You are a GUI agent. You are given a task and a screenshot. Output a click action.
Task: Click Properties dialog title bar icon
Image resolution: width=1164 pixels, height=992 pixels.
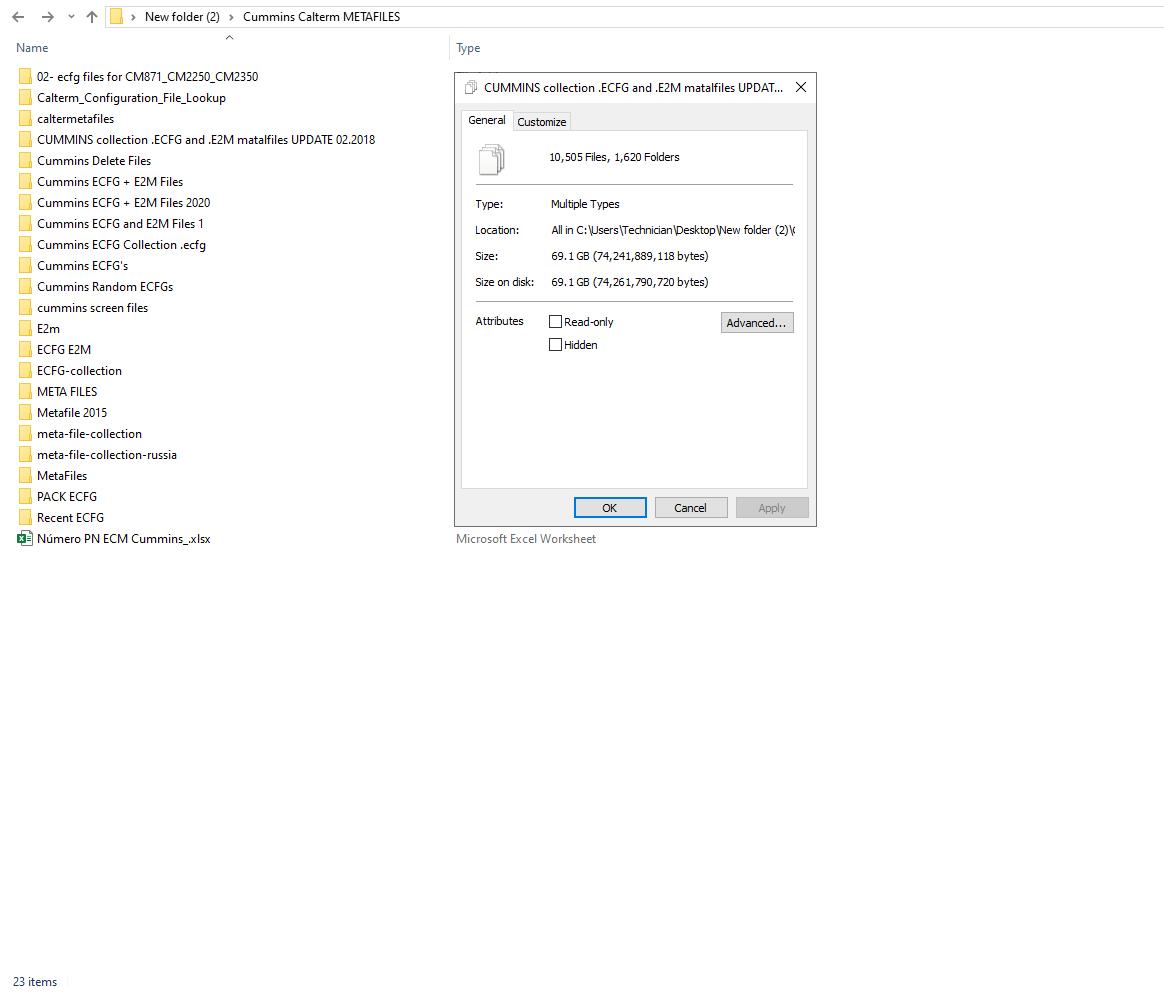coord(471,88)
